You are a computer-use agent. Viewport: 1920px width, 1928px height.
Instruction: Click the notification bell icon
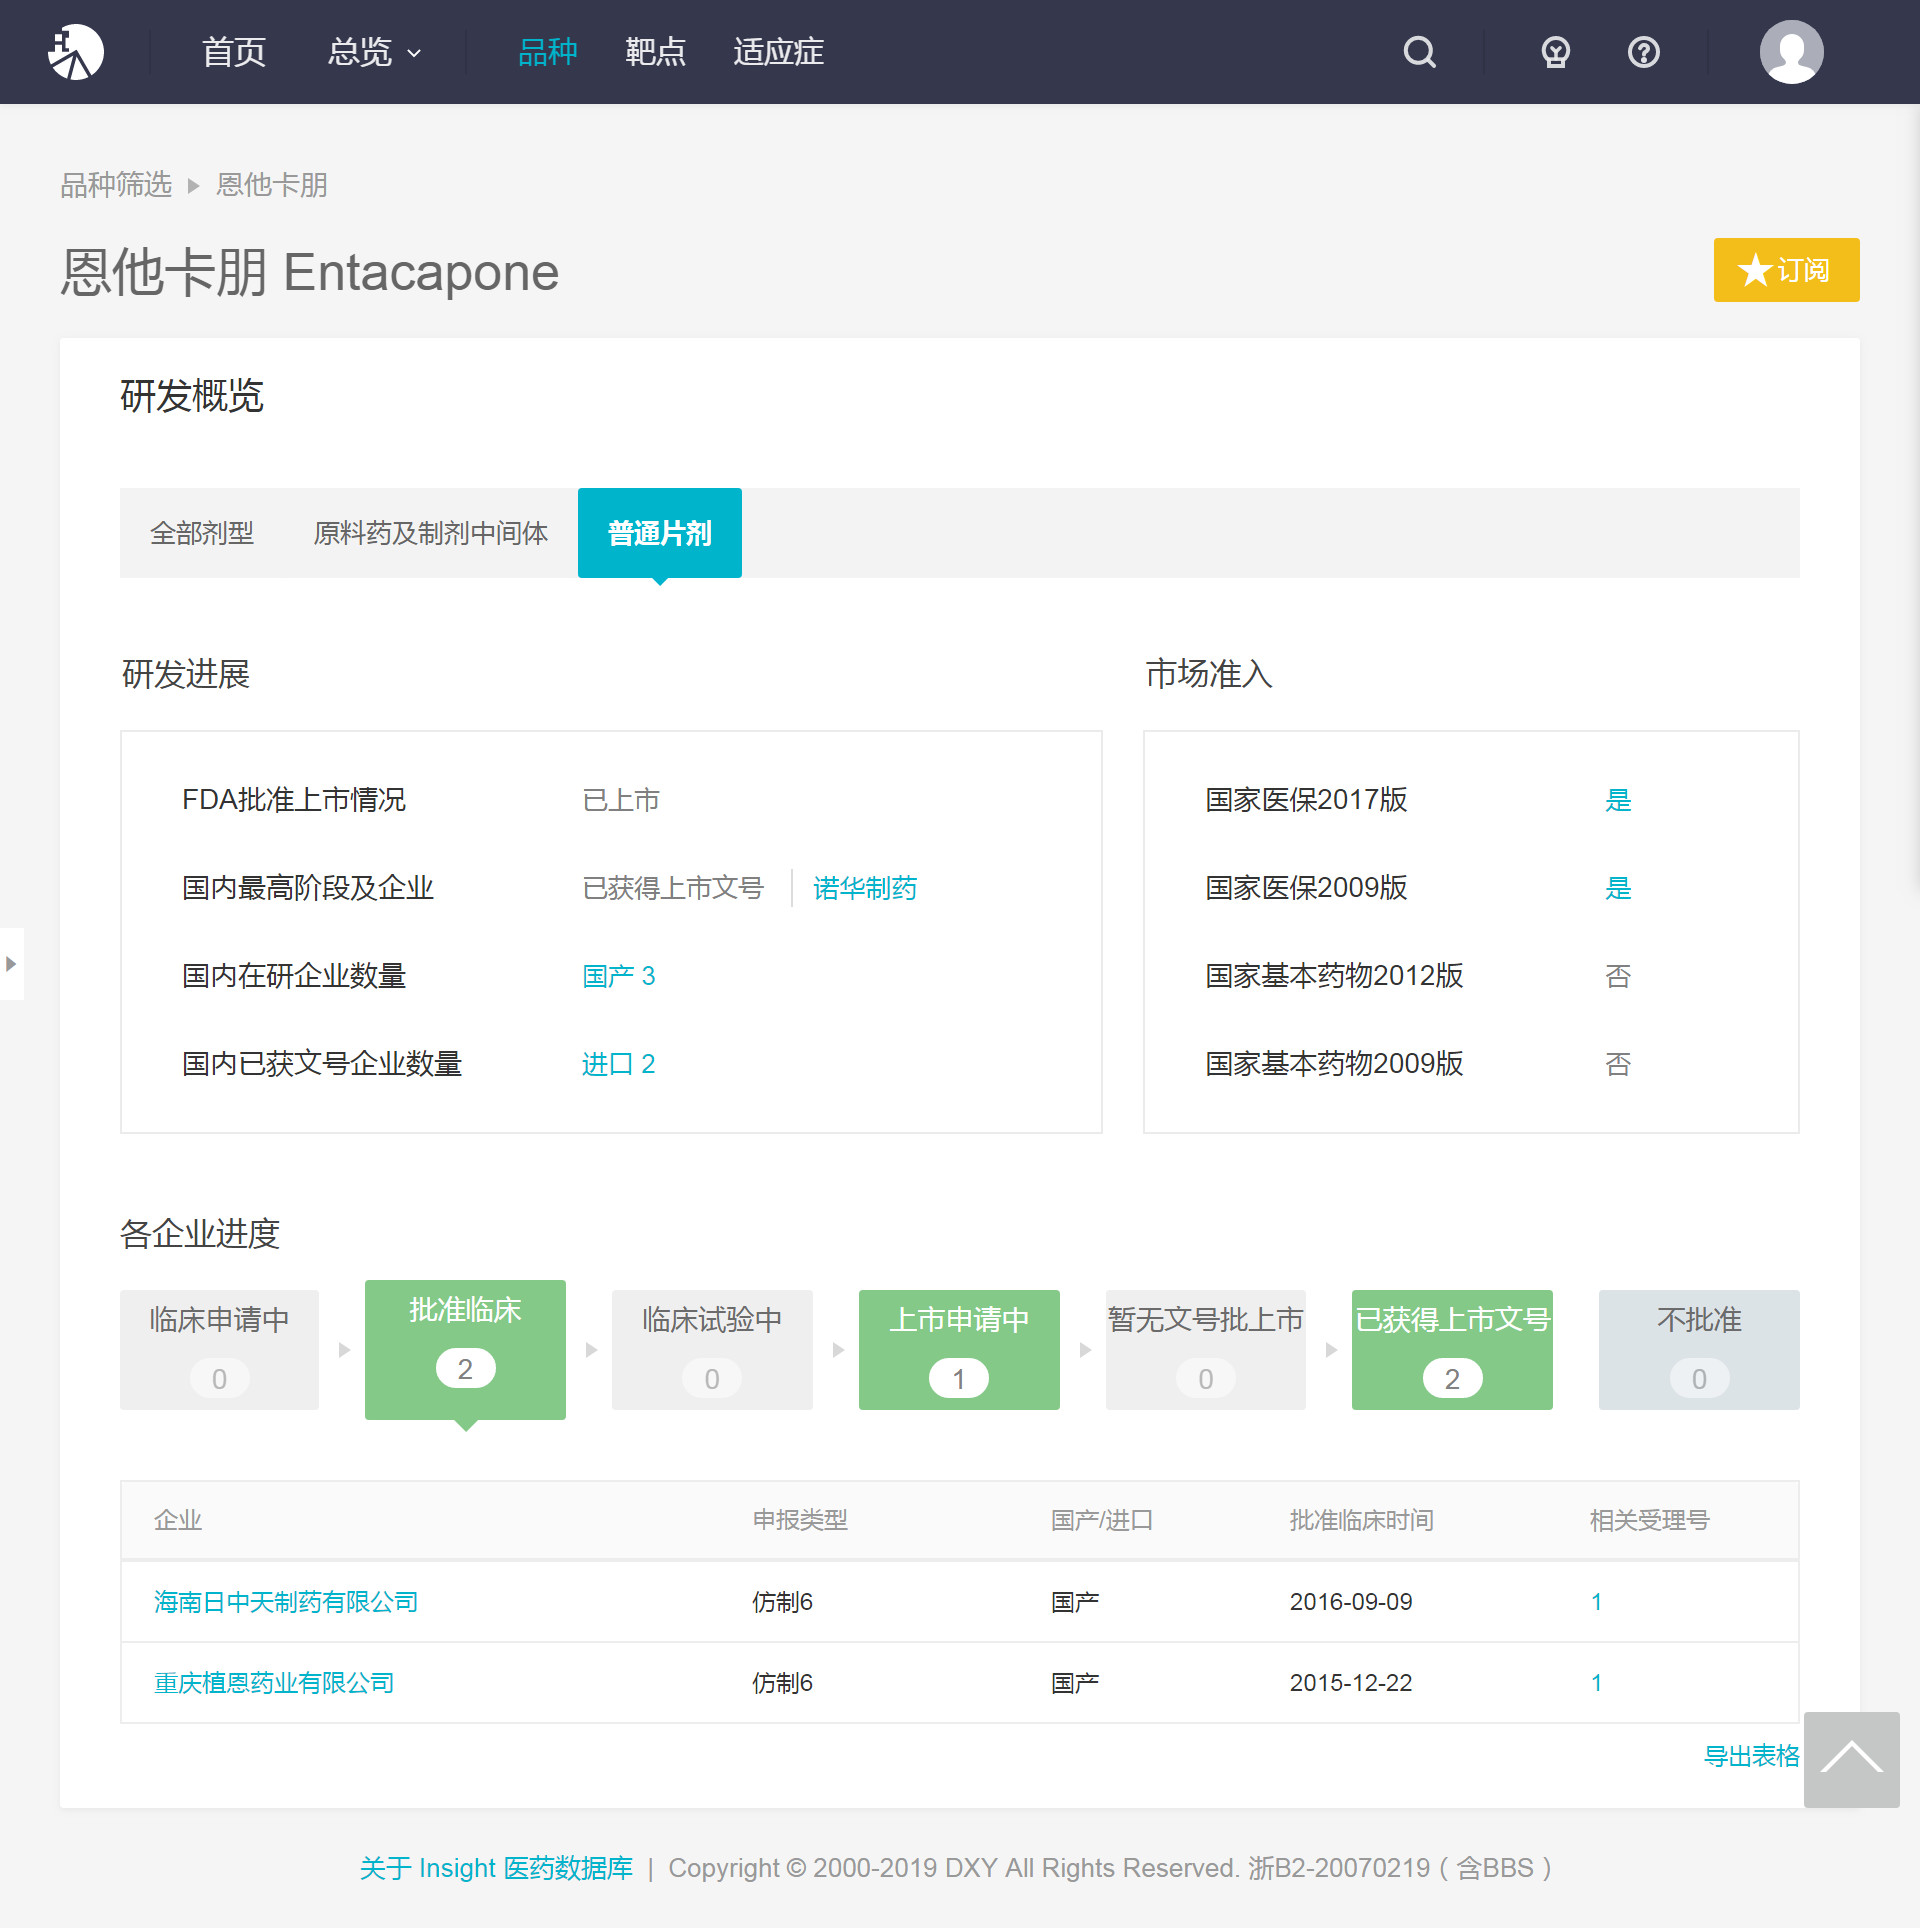click(1554, 51)
